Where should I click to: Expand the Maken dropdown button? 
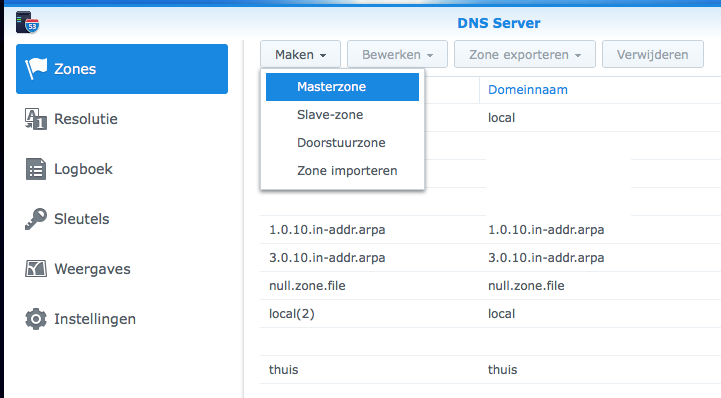click(300, 55)
